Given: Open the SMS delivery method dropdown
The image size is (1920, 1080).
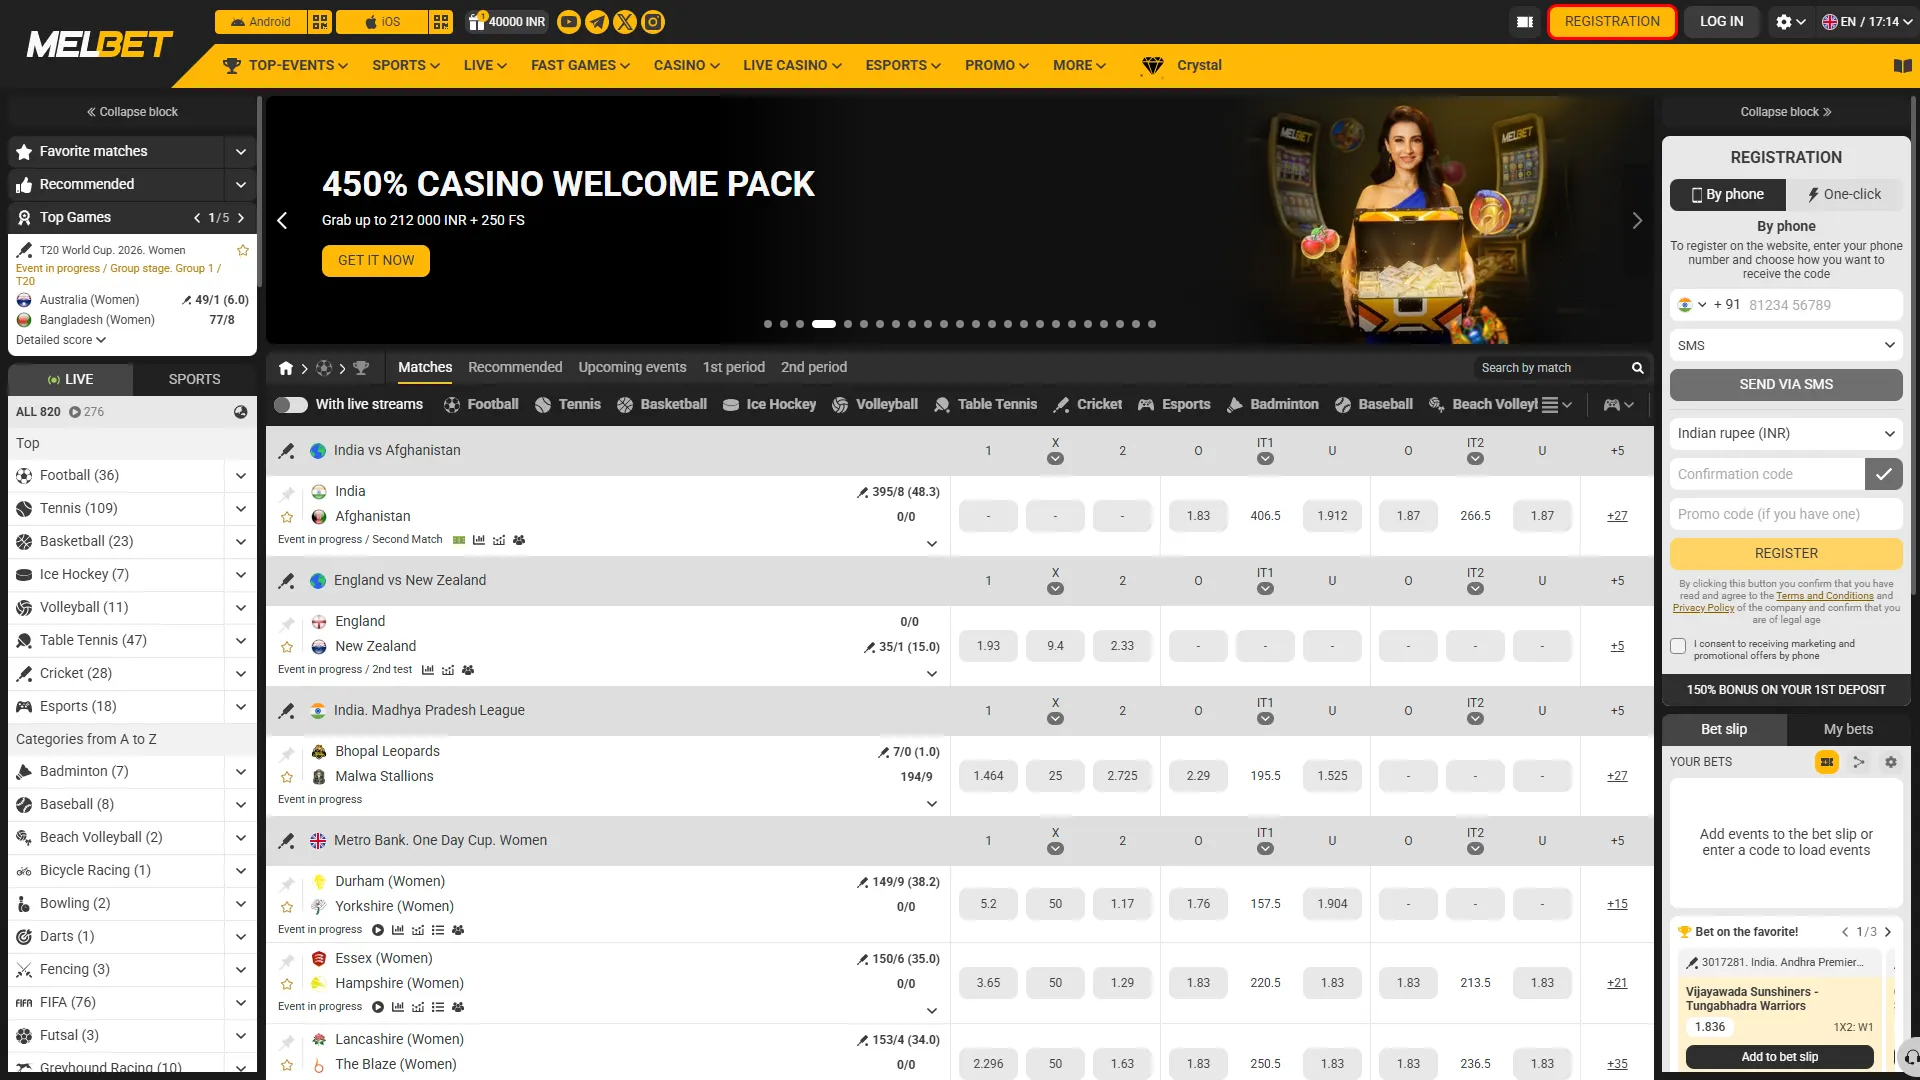Looking at the screenshot, I should [x=1786, y=345].
